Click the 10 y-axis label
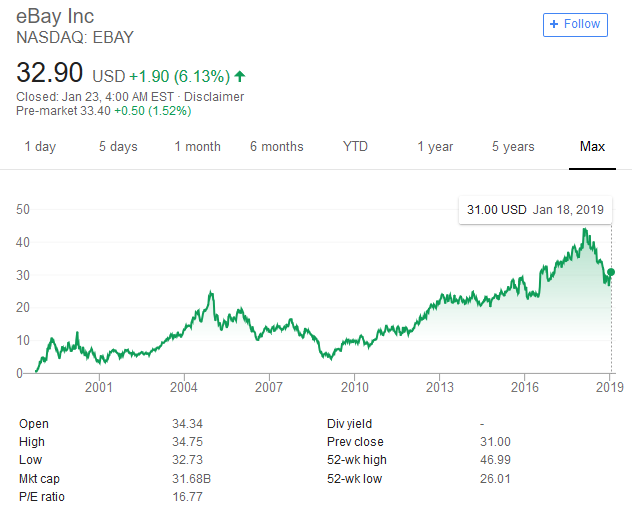This screenshot has width=632, height=510. (x=23, y=341)
